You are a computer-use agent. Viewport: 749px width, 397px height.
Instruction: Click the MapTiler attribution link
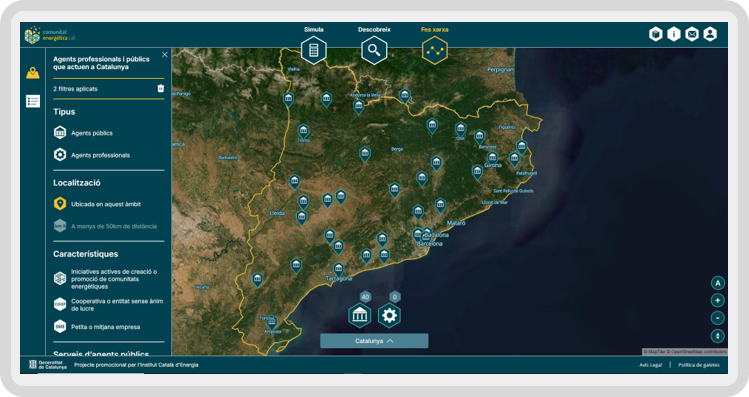tap(654, 352)
